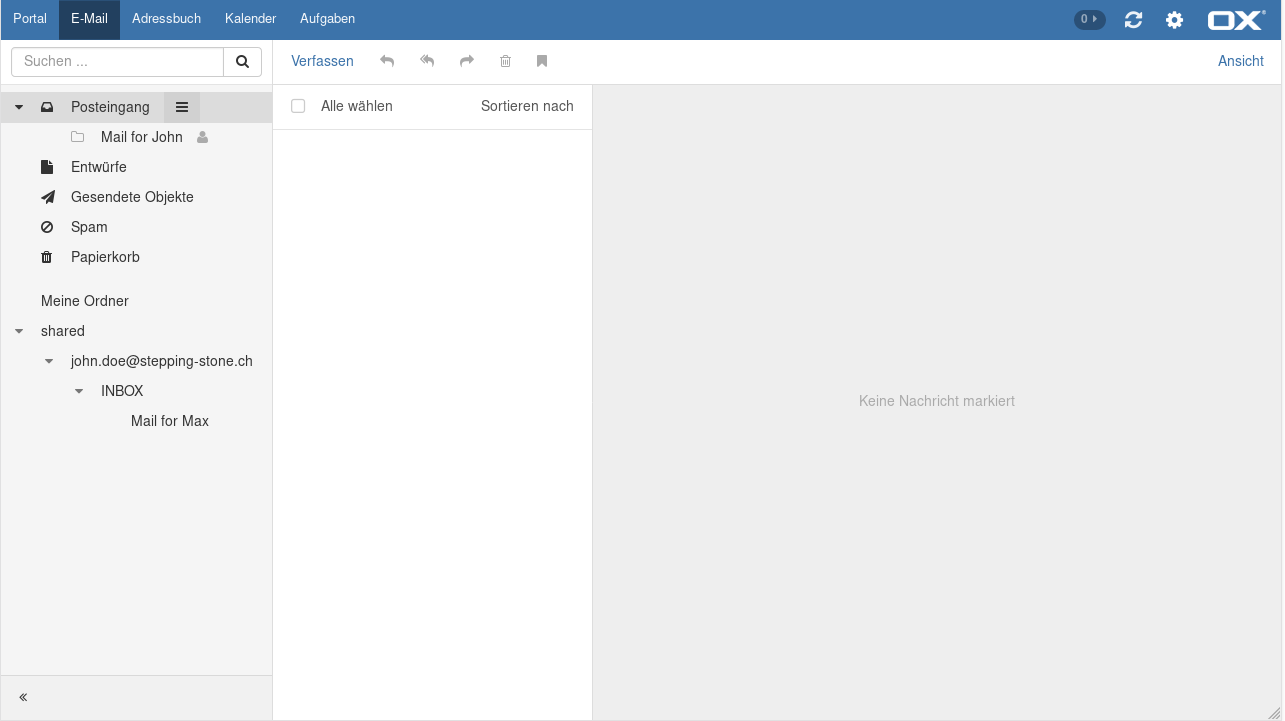Open settings via the gear icon

(x=1174, y=20)
